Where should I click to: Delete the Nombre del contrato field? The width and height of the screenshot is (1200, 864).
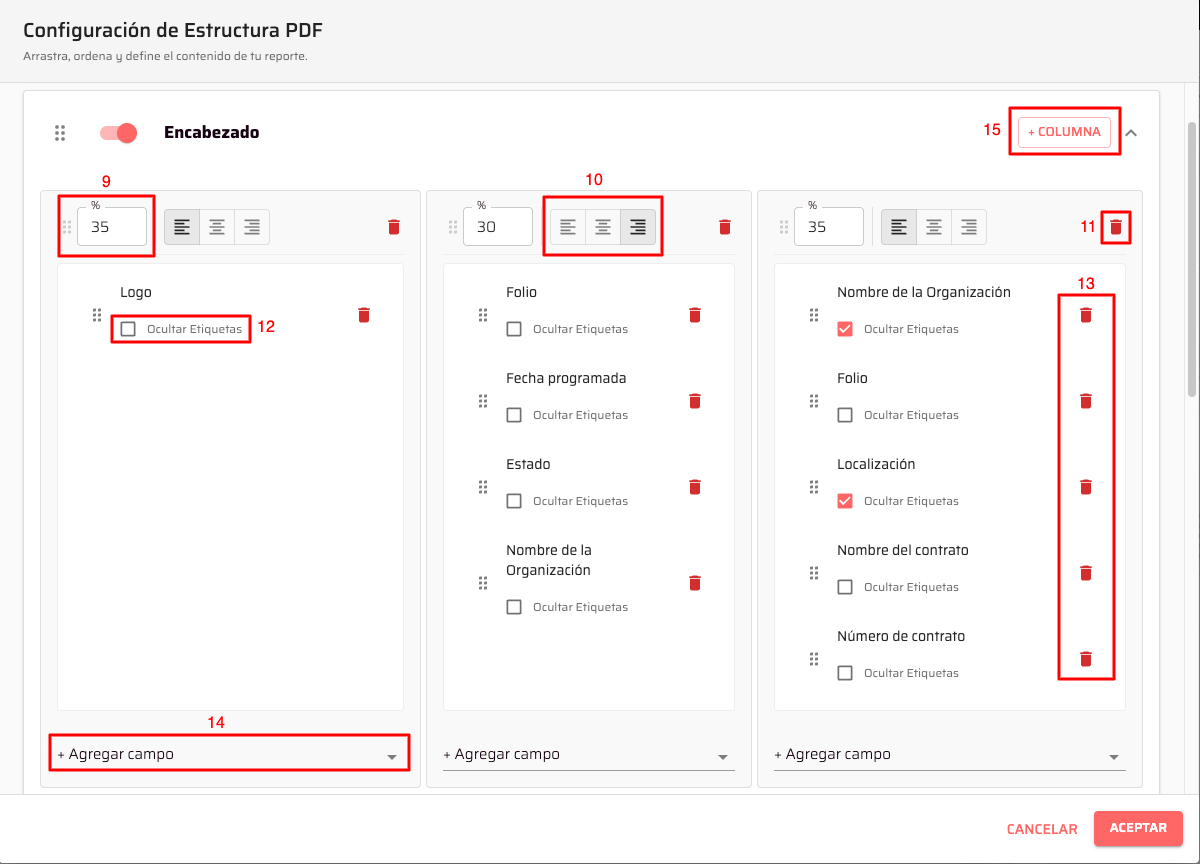[1085, 573]
